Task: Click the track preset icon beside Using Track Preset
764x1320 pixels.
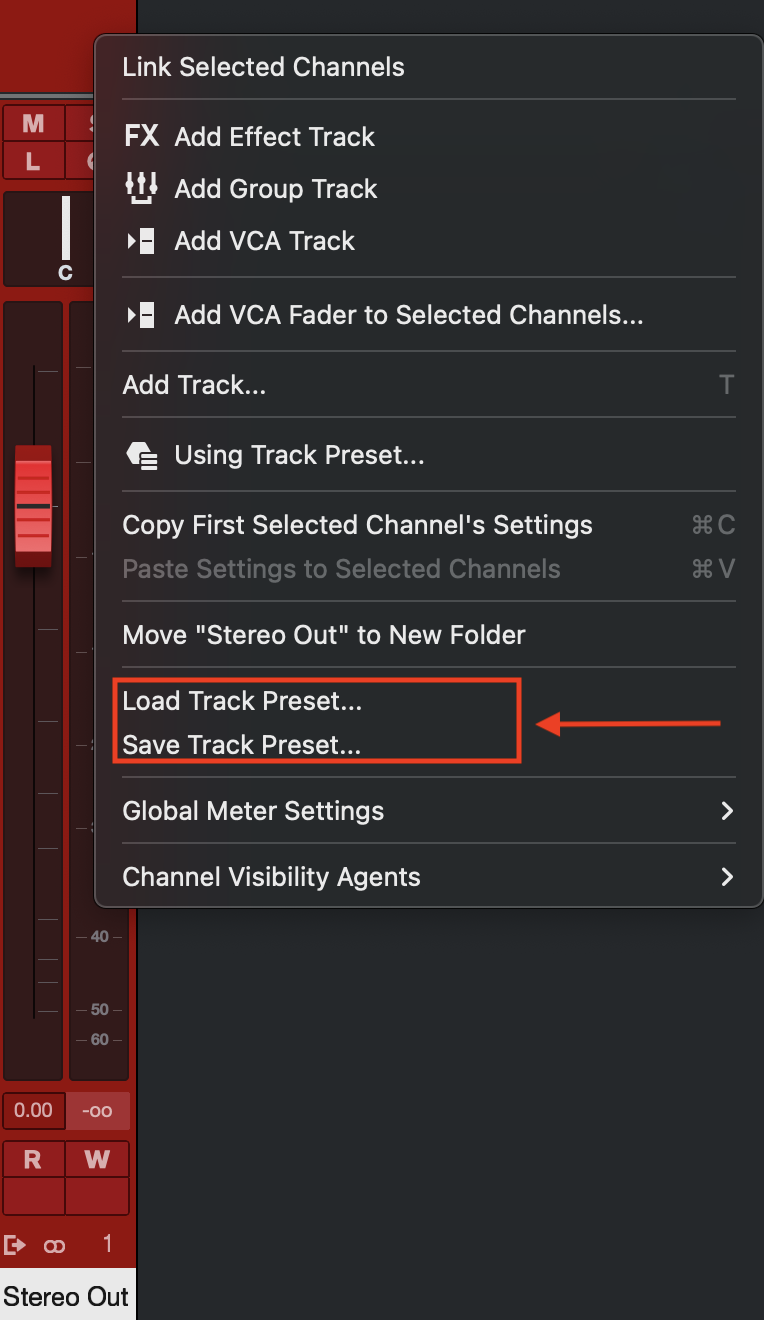Action: (x=141, y=456)
